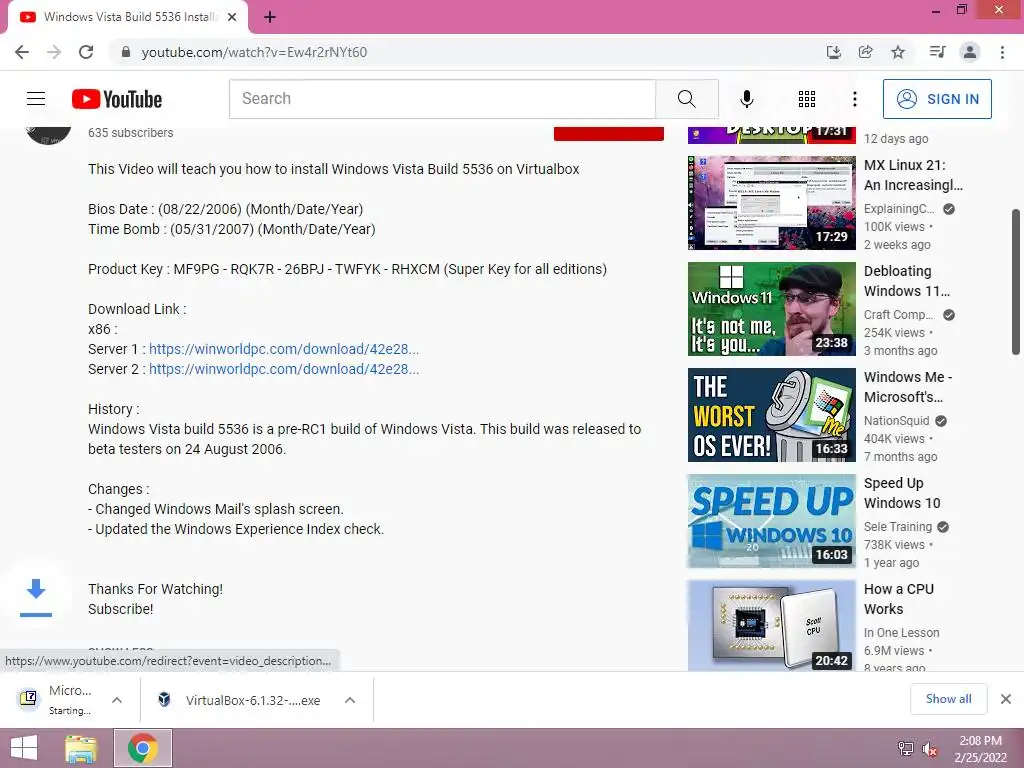Open YouTube apps grid

pos(807,99)
